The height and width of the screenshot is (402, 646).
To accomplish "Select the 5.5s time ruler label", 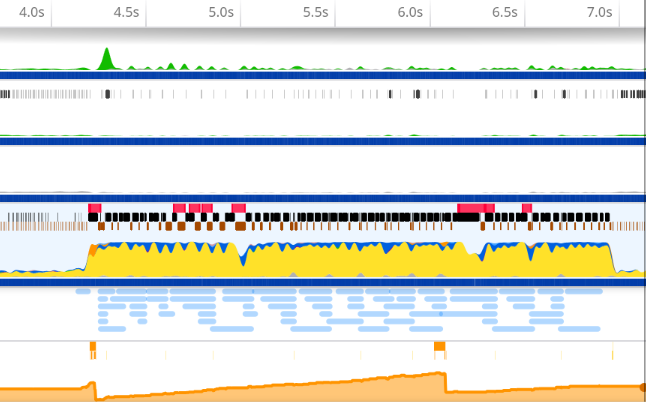I will (x=315, y=12).
